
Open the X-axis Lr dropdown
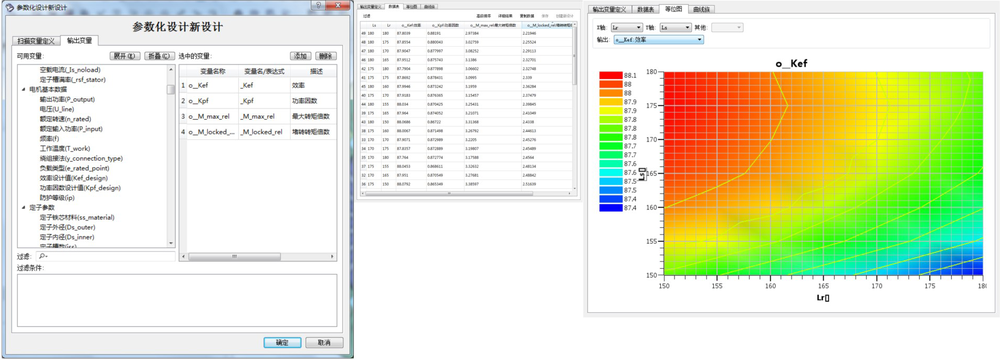point(626,27)
